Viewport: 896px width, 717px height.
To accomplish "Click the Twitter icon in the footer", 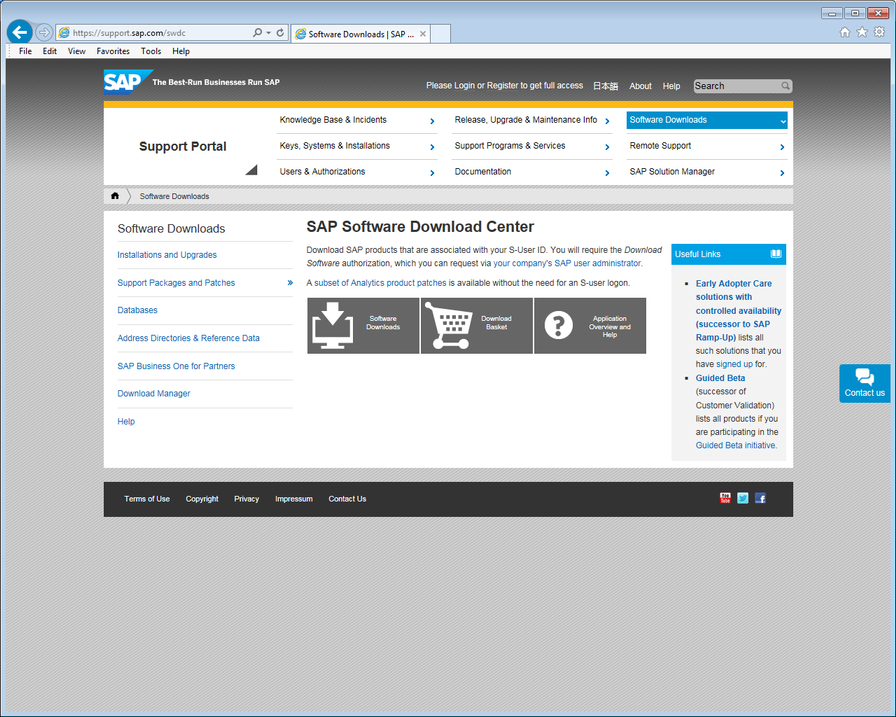I will (743, 497).
